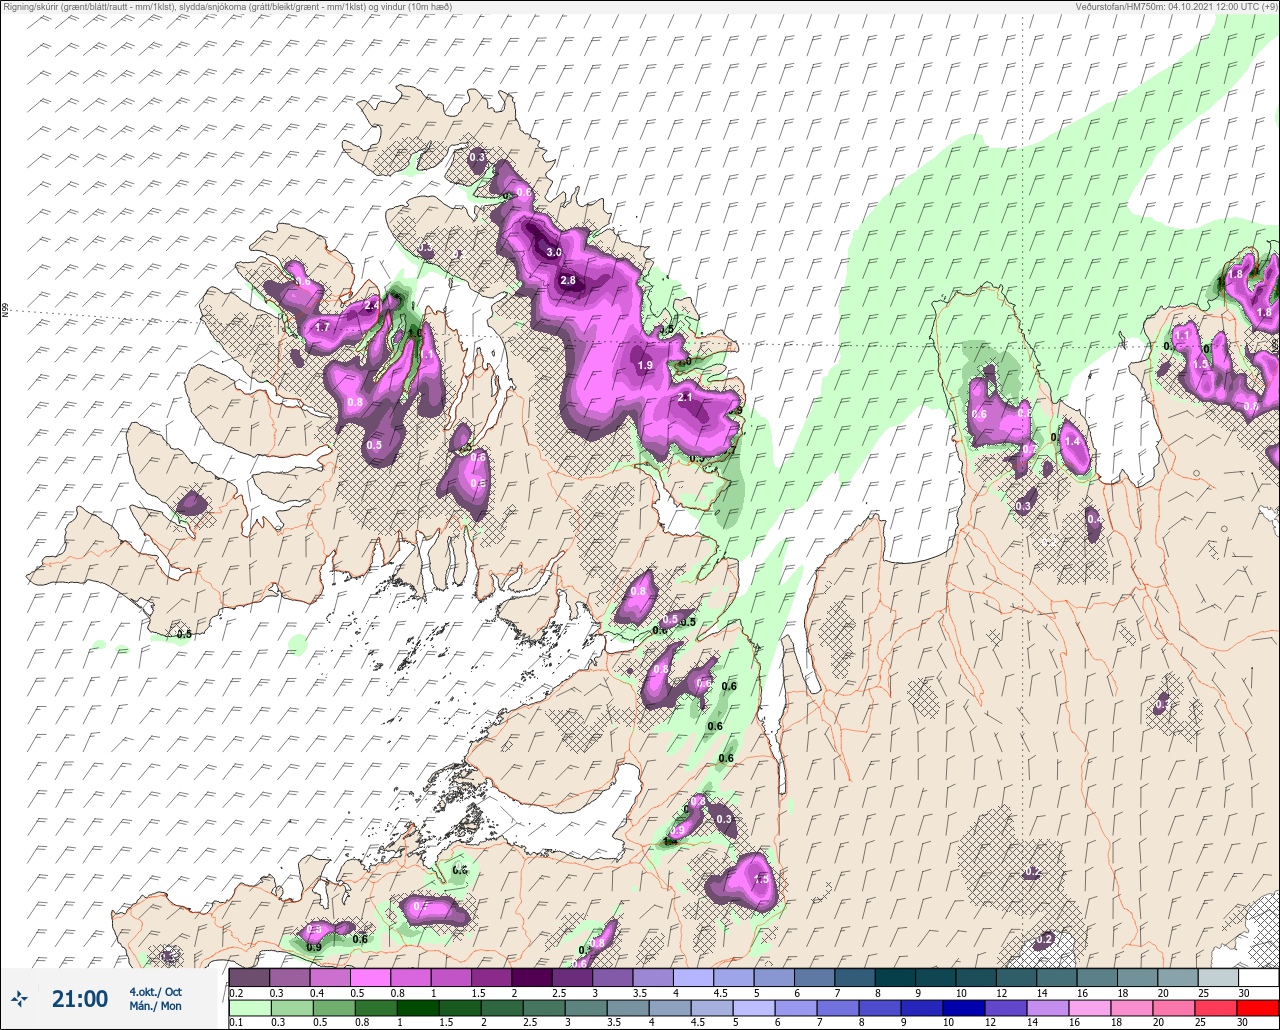
Task: Click the dark teal top-row swatch between 8 and 9
Action: tap(894, 978)
